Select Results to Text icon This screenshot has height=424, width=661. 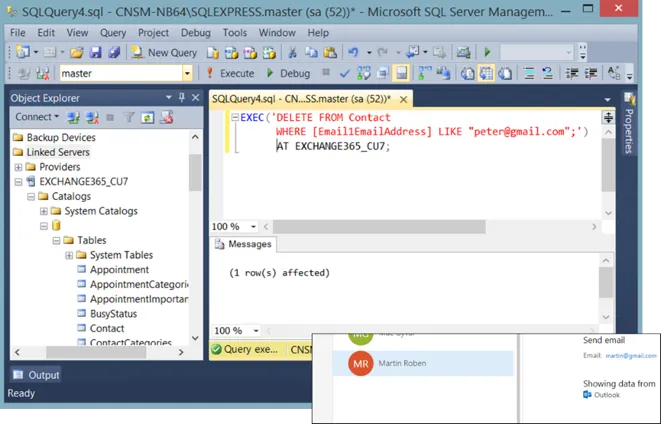point(467,73)
